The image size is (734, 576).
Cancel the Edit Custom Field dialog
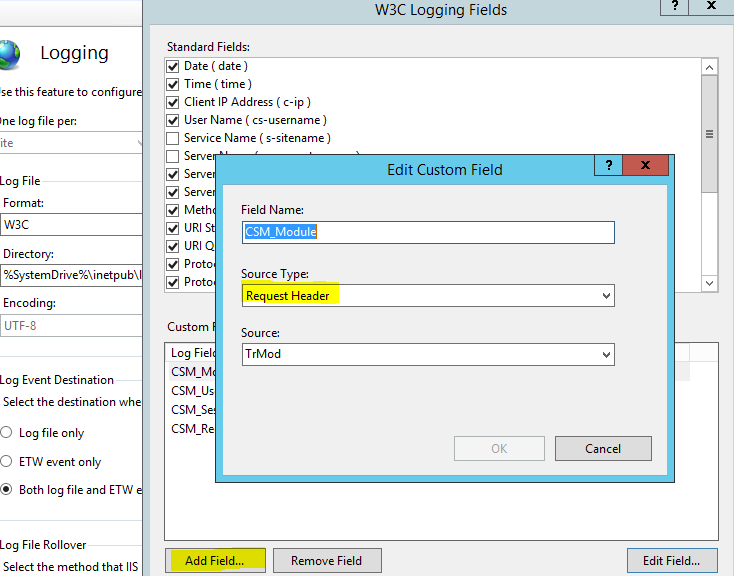click(602, 449)
